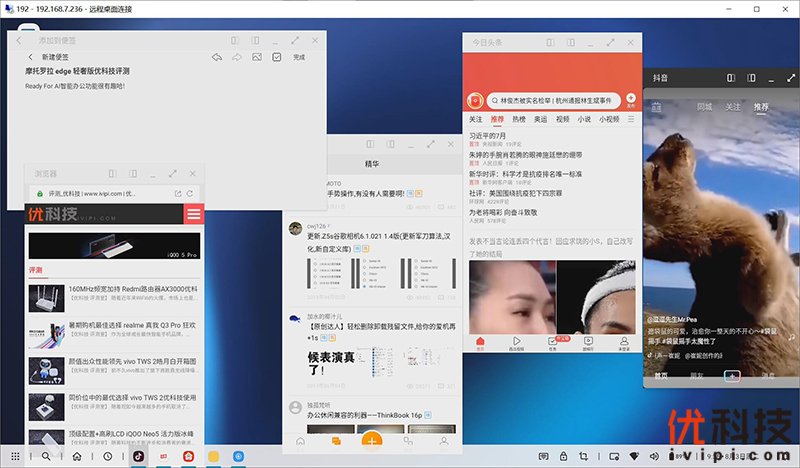Tap the 发布 publish button in Toutiao
The width and height of the screenshot is (800, 468).
tap(631, 100)
